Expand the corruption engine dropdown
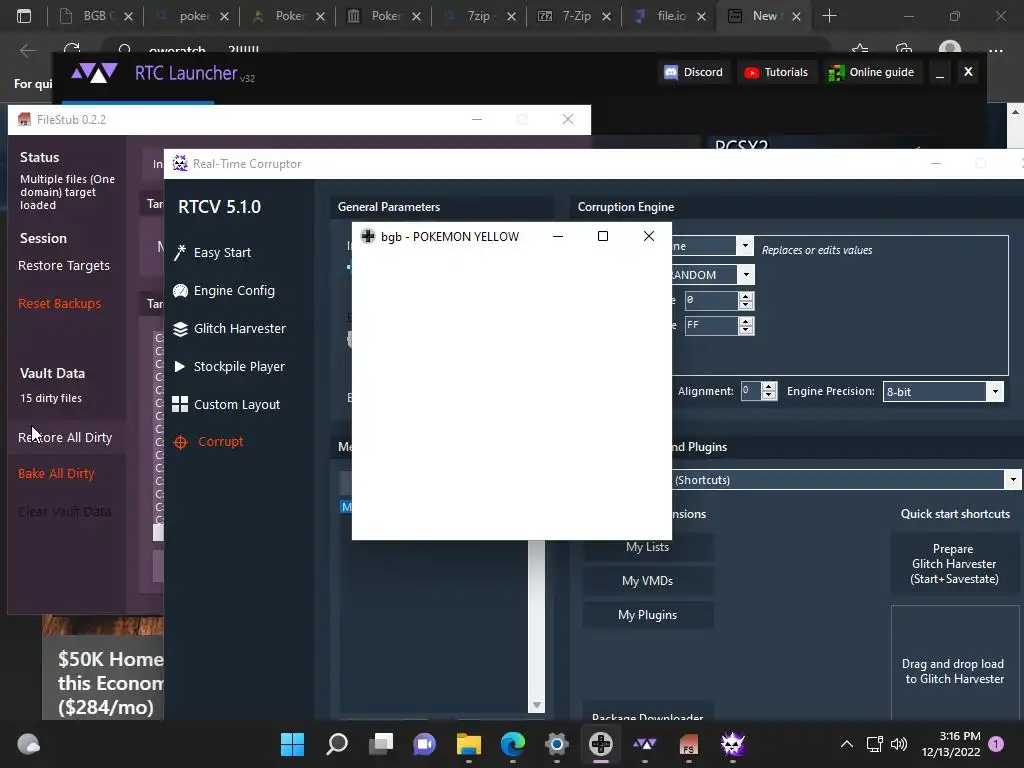Viewport: 1024px width, 768px height. pyautogui.click(x=744, y=246)
